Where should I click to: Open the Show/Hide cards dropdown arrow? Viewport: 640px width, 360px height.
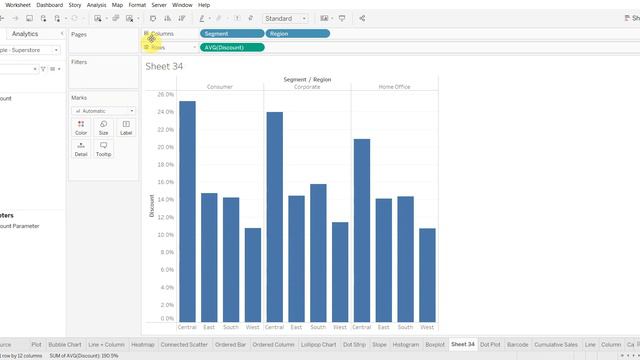pyautogui.click(x=332, y=19)
